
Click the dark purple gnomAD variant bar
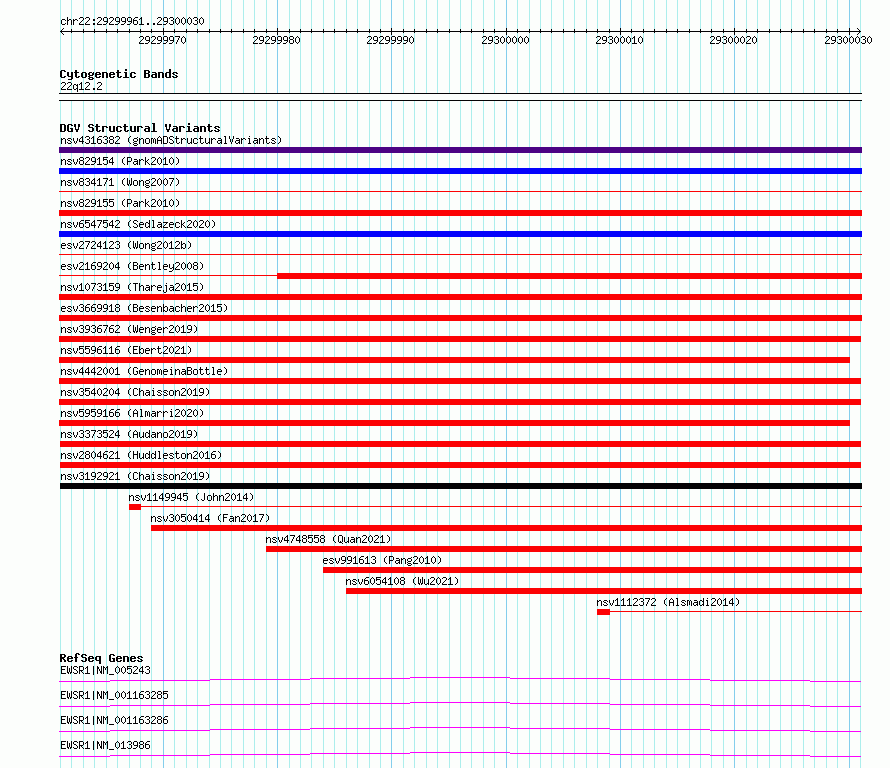460,150
